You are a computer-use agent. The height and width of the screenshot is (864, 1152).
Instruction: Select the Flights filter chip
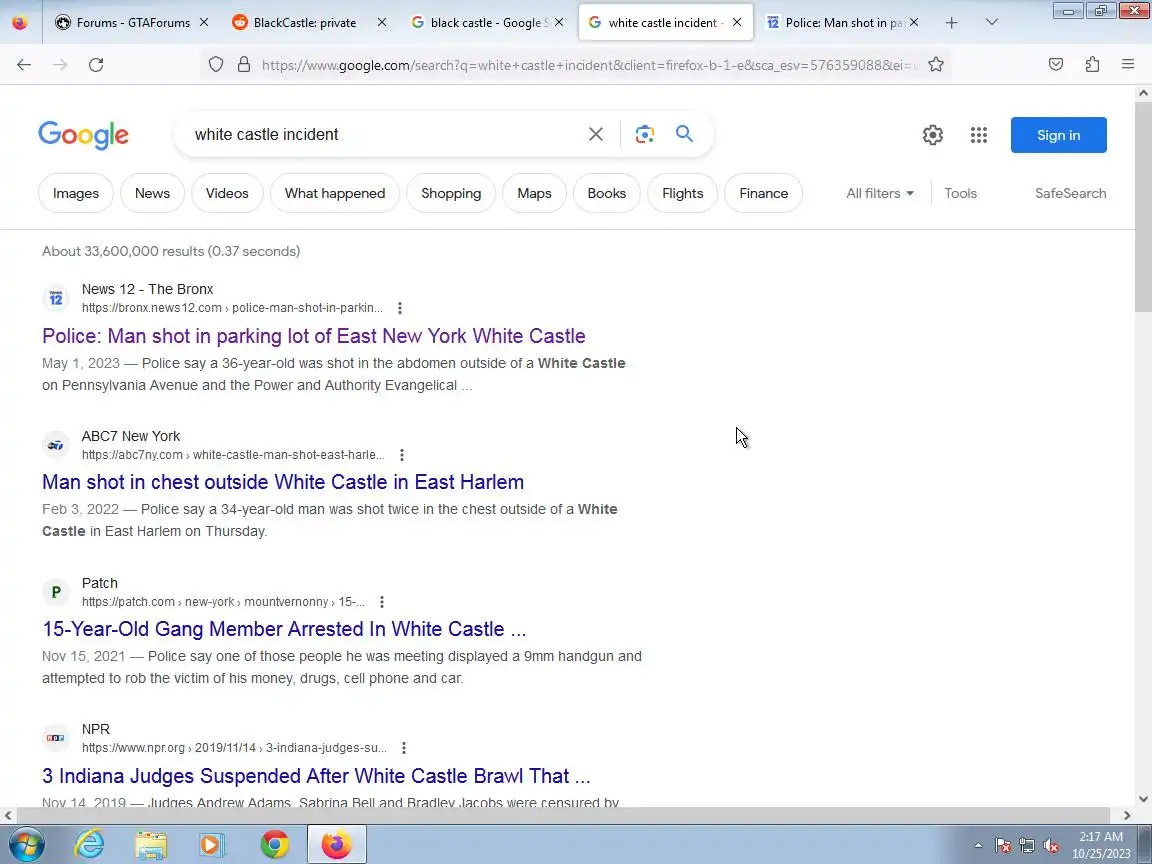pos(683,193)
